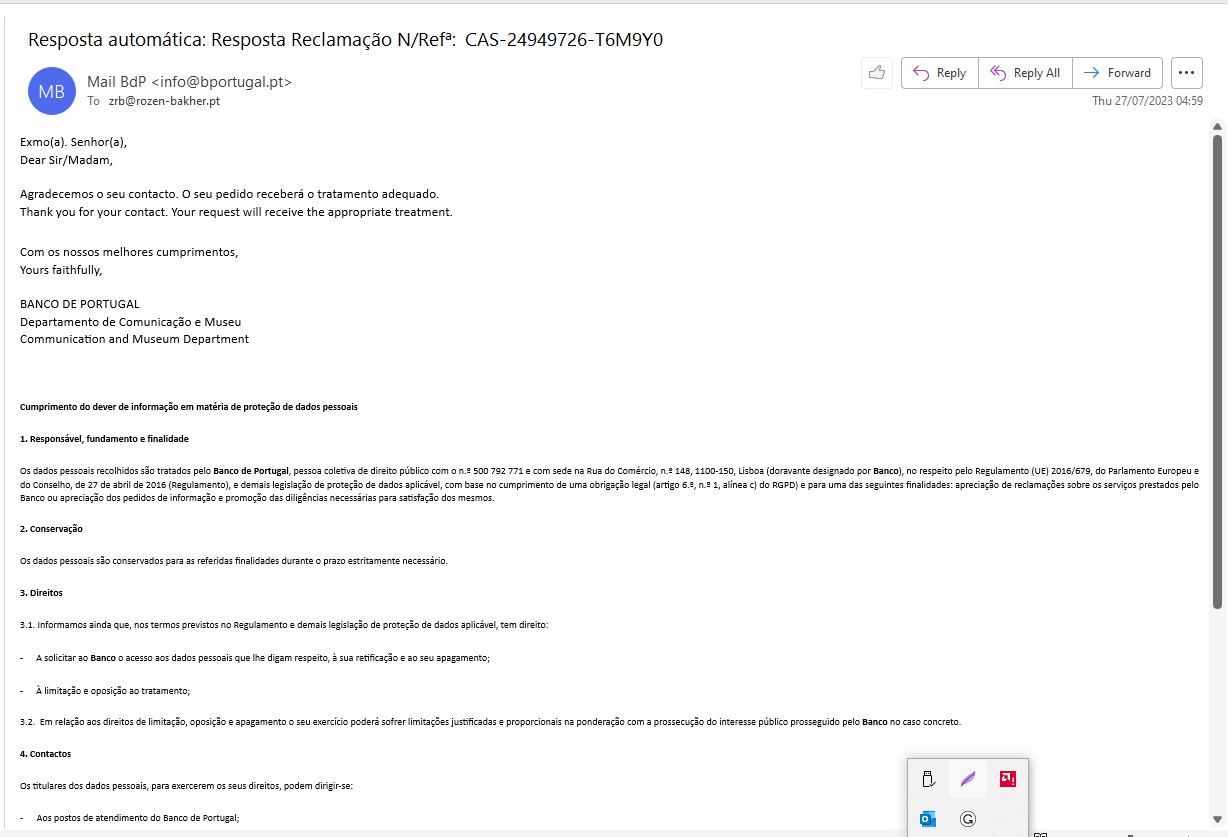
Task: Click recipient zrb@rozen-bakher.pt
Action: [x=164, y=101]
